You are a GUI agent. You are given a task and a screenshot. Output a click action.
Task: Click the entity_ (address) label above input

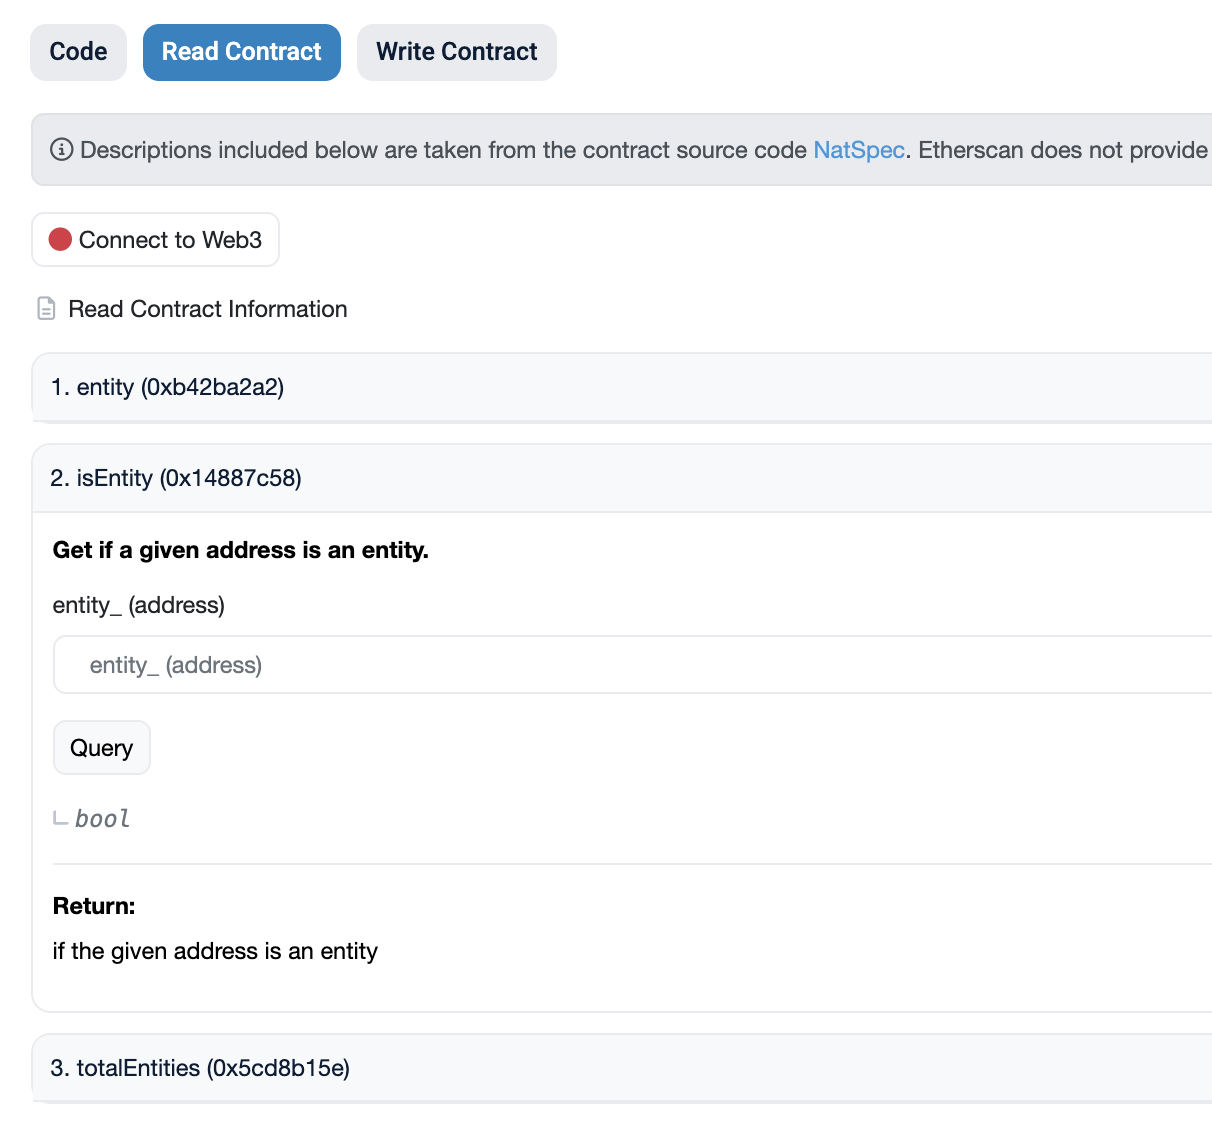click(138, 605)
